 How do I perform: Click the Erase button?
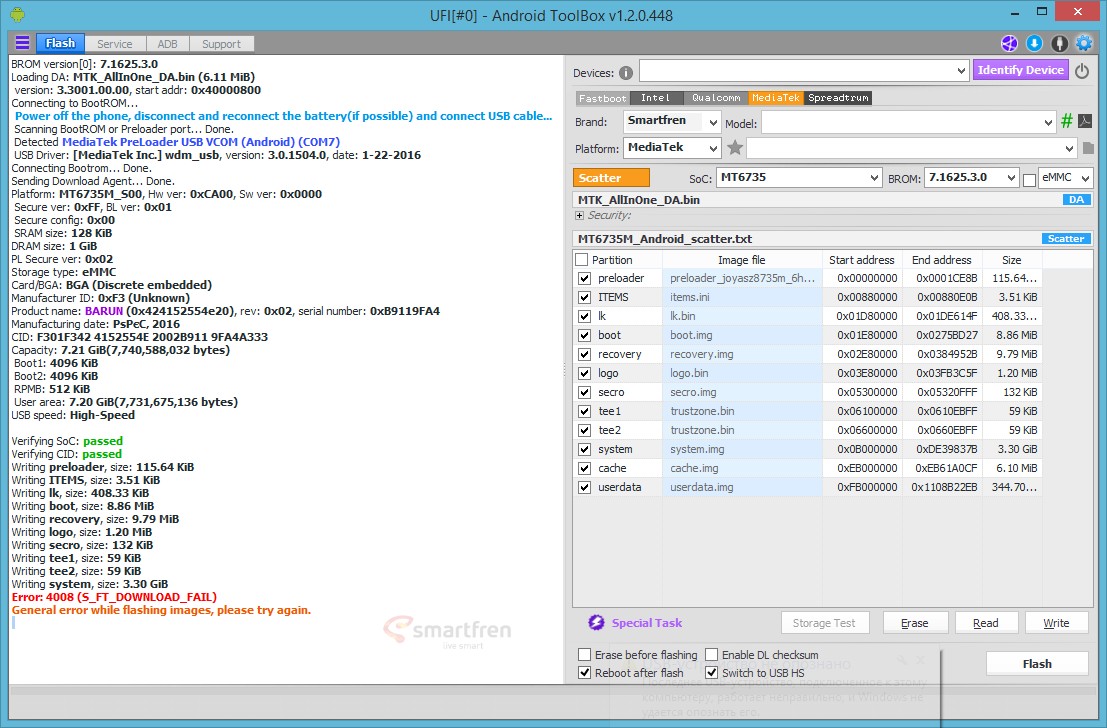point(914,623)
